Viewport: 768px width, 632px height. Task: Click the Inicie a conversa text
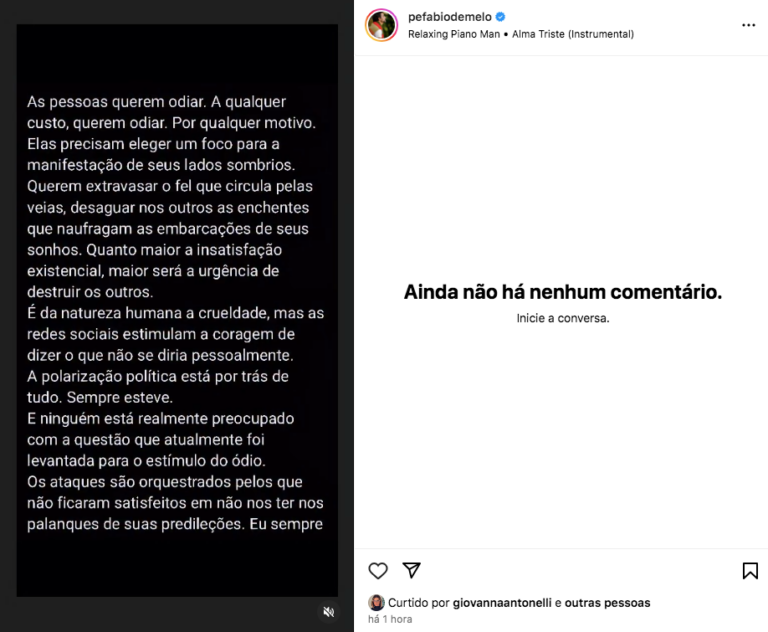563,318
